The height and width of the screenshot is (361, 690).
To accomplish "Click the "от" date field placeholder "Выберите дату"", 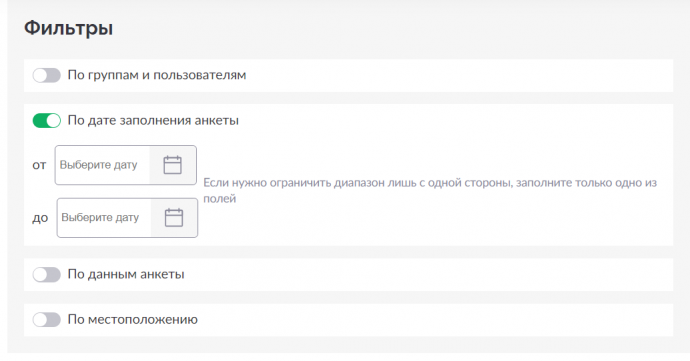I will pos(99,165).
